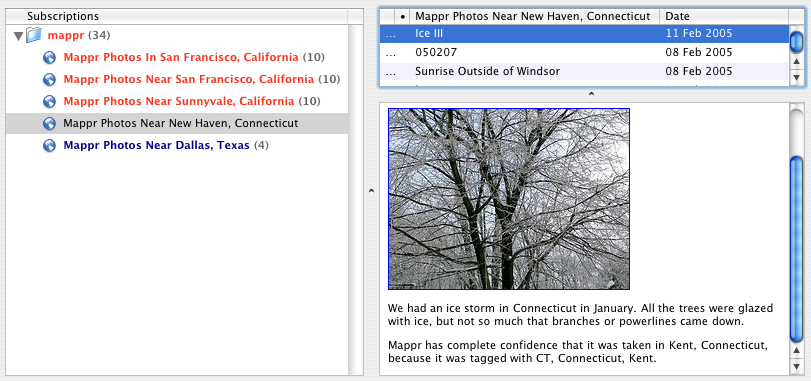
Task: Click the Subscriptions column header
Action: pyautogui.click(x=177, y=17)
